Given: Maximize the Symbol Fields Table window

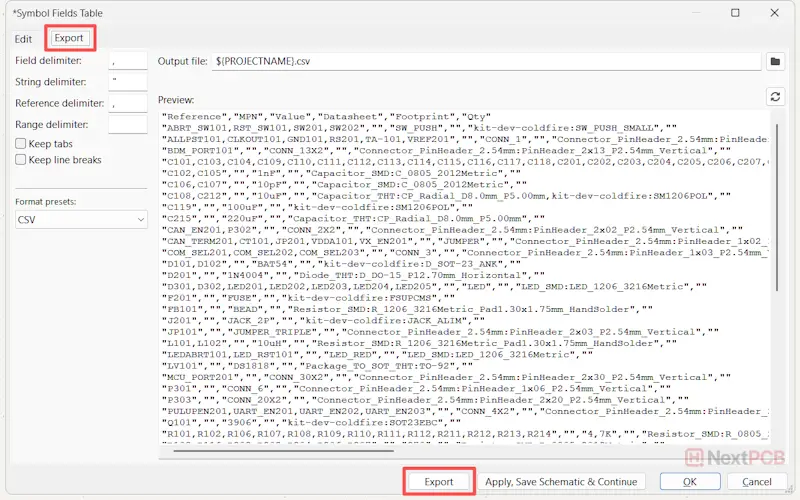Looking at the screenshot, I should pos(735,13).
